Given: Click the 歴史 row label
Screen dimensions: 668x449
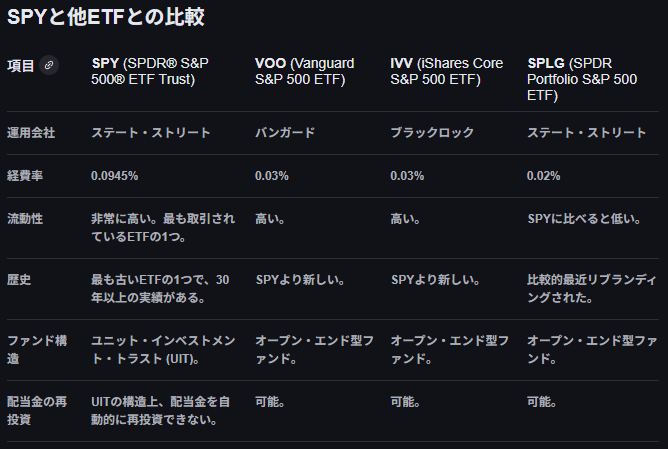Looking at the screenshot, I should click(19, 279).
